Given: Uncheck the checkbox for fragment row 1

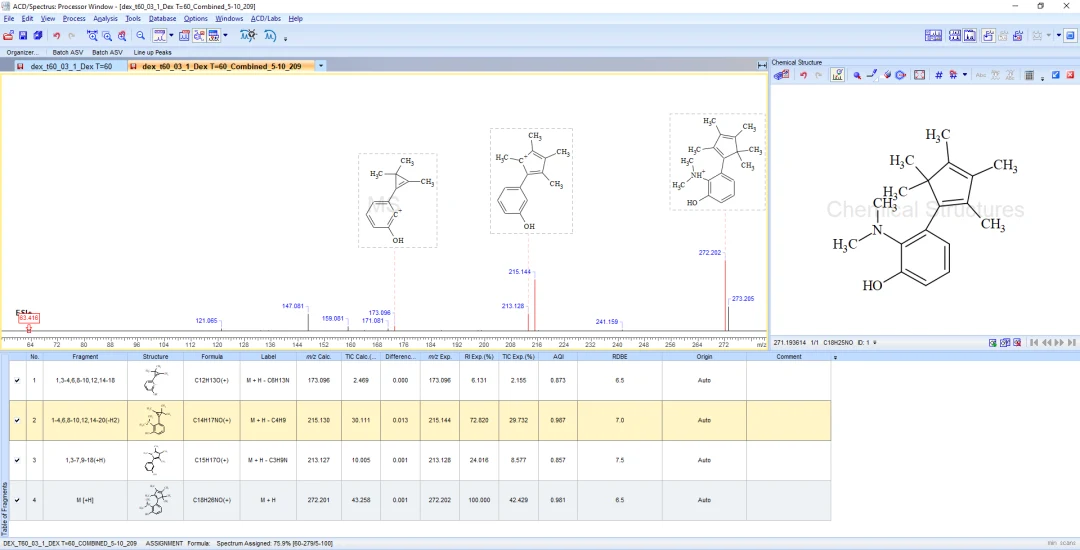Looking at the screenshot, I should pyautogui.click(x=17, y=380).
